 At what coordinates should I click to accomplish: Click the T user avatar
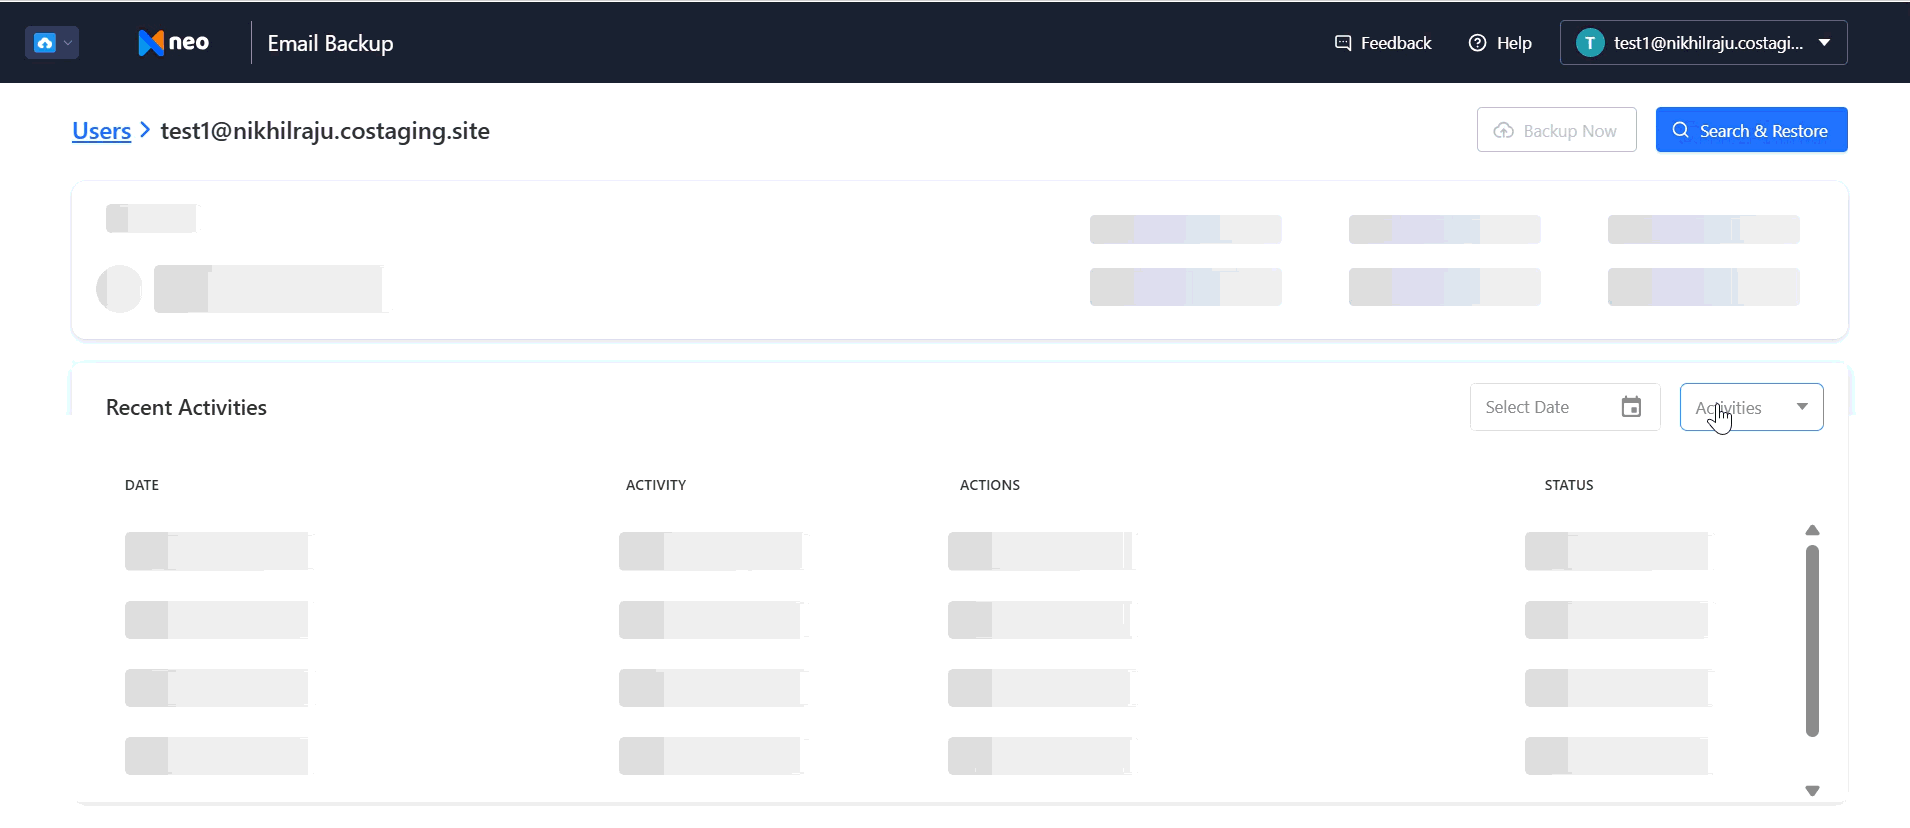(1590, 43)
